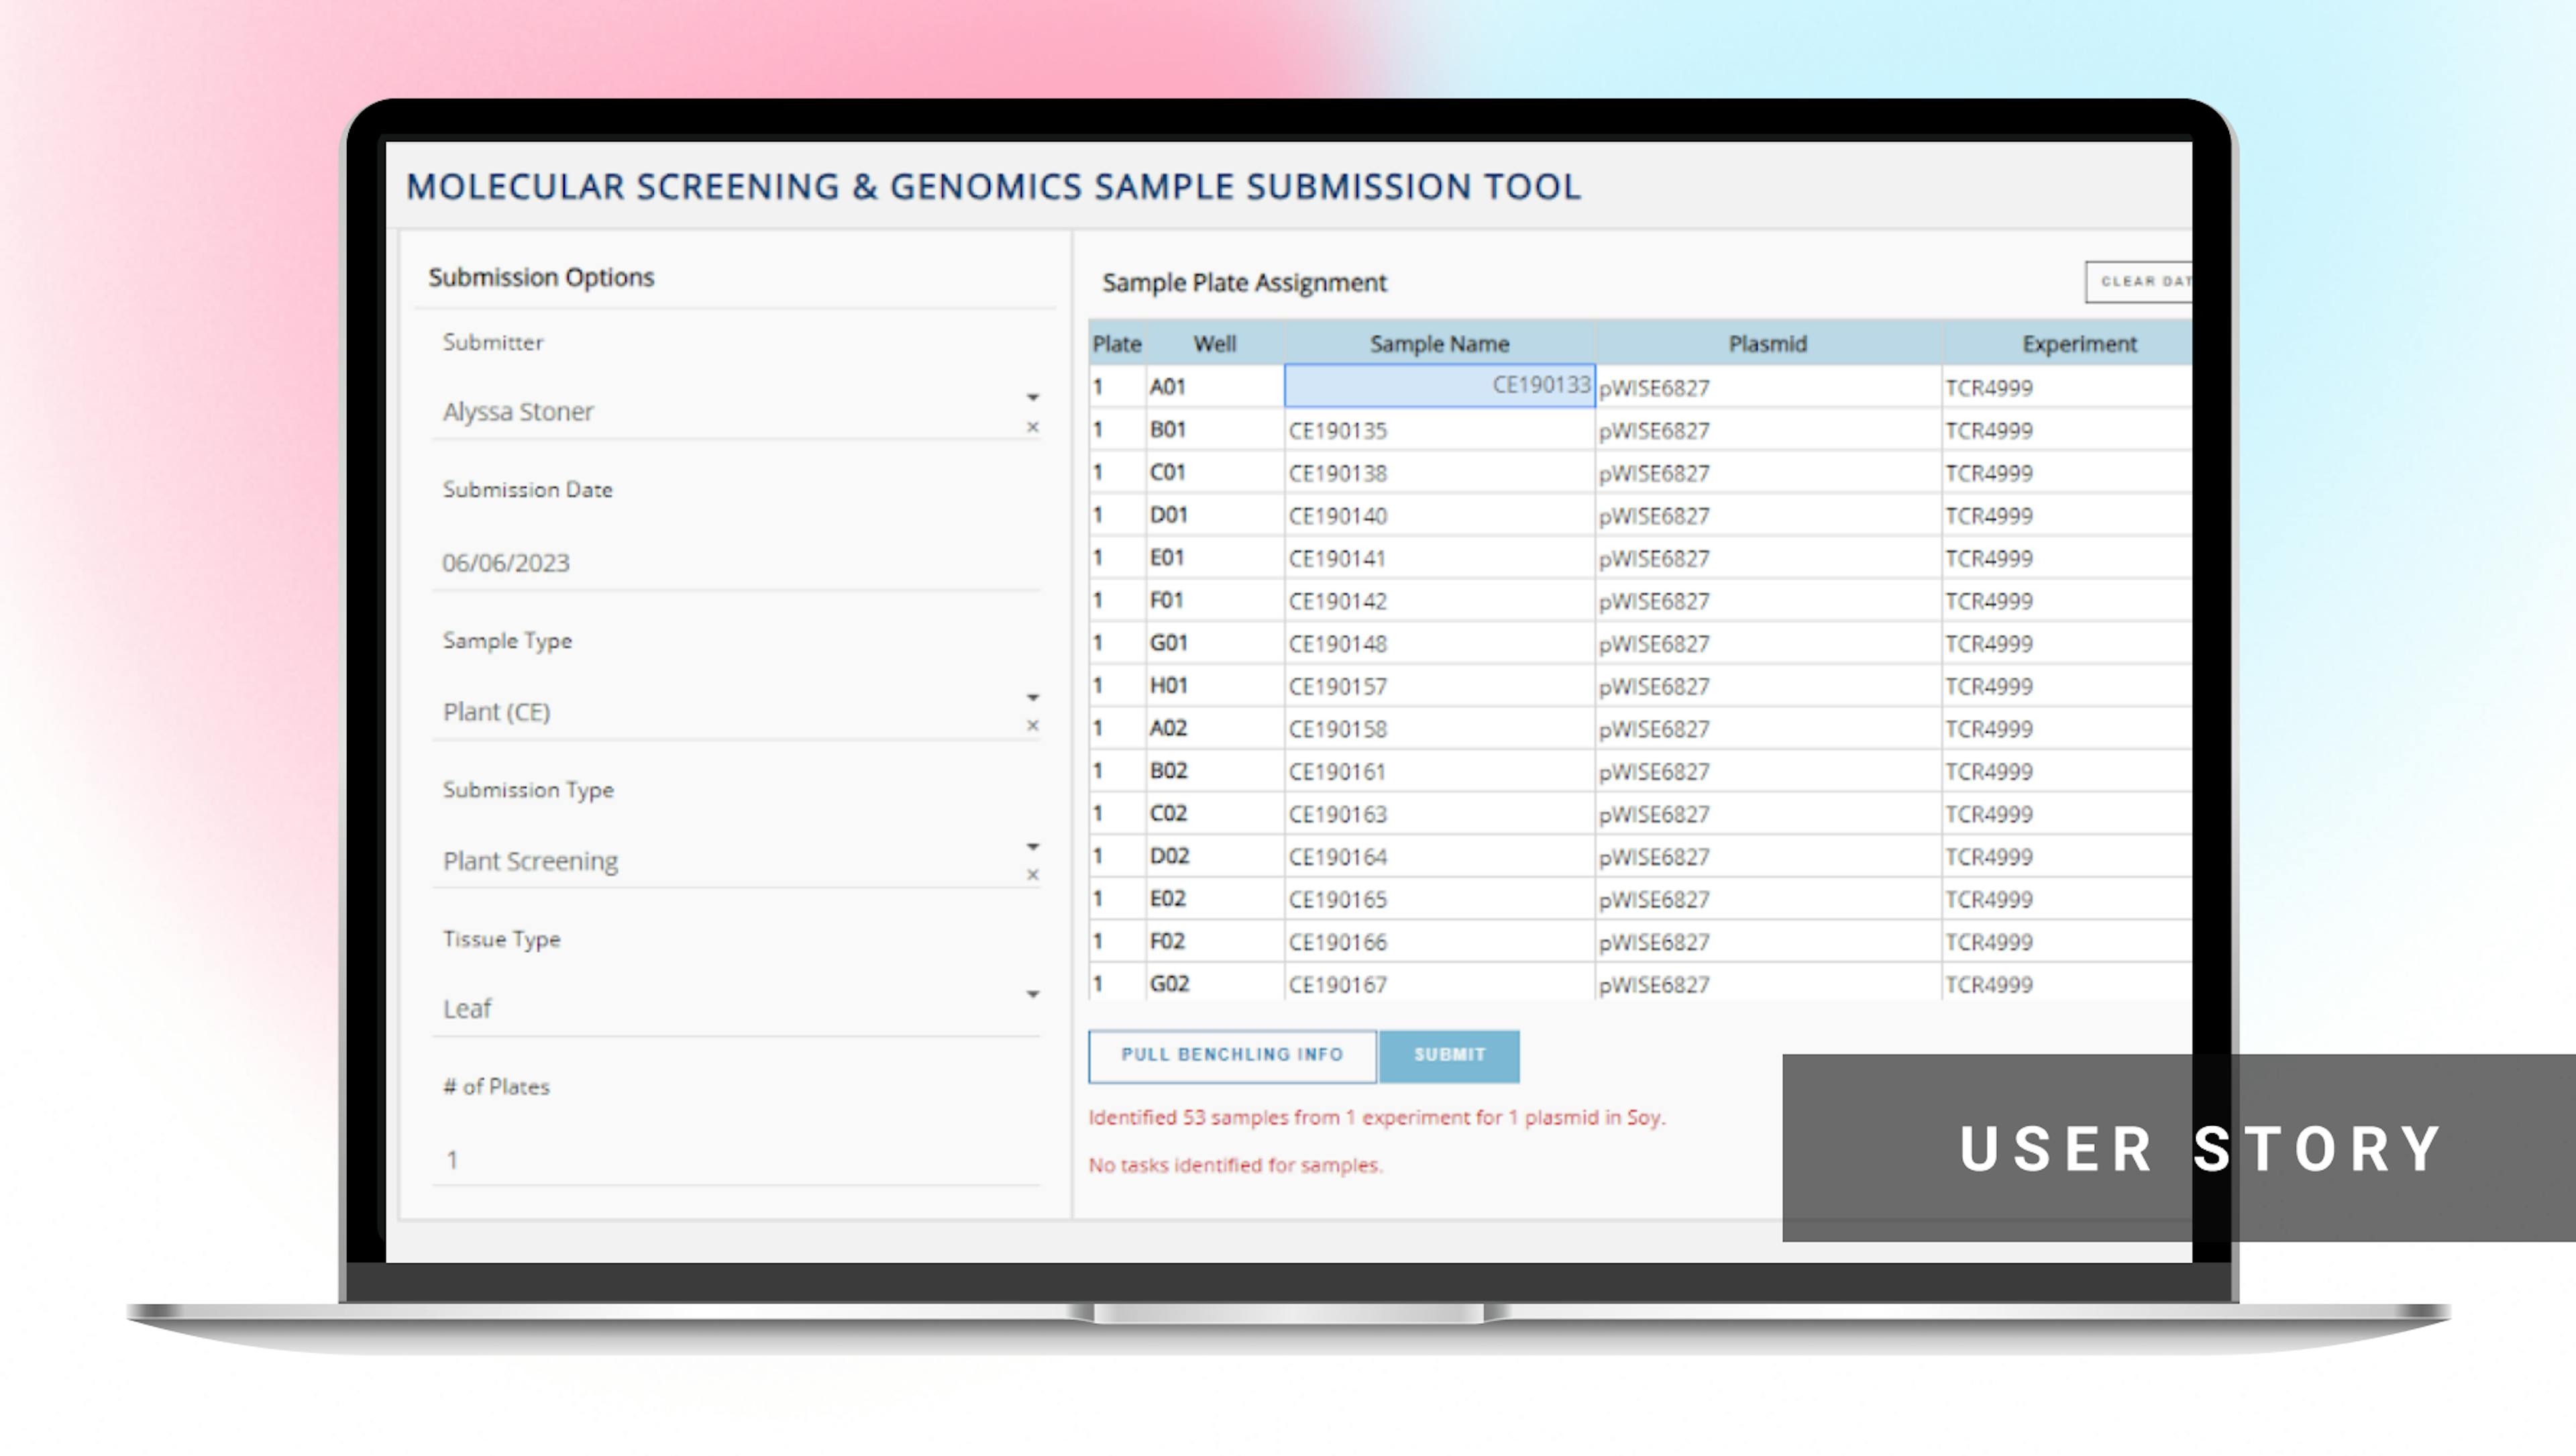Screen dimensions: 2576x1456
Task: Clear the Alyssa Stoner submitter selection
Action: tap(1033, 427)
